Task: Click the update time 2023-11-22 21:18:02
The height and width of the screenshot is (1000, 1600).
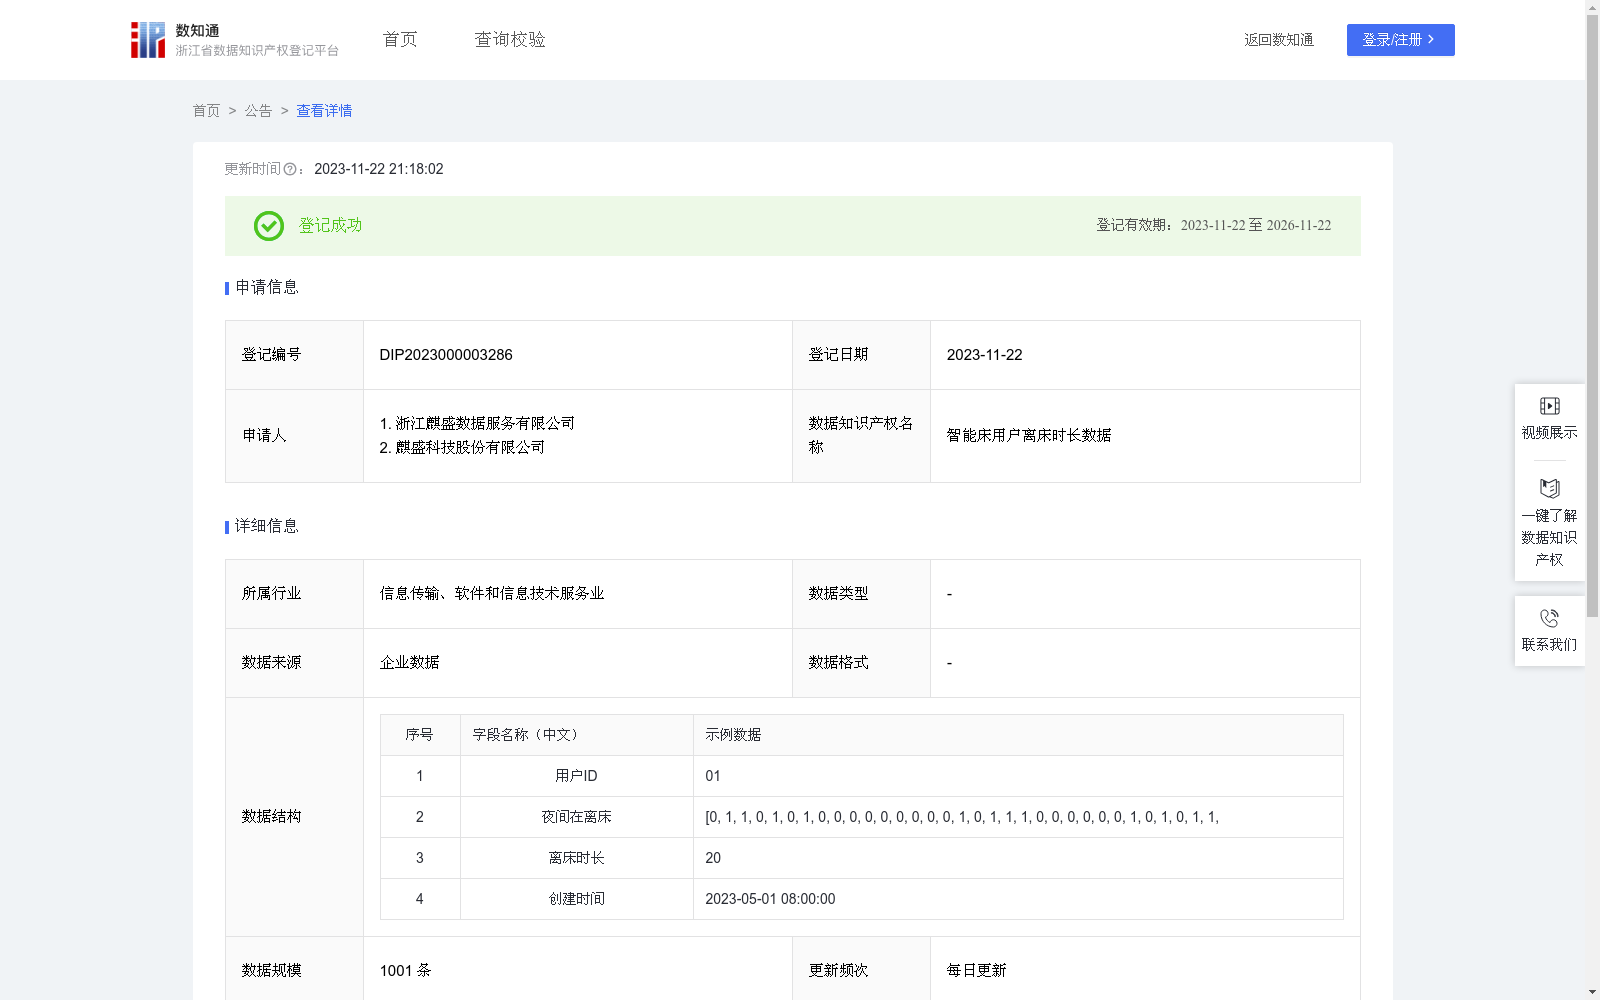Action: pyautogui.click(x=379, y=170)
